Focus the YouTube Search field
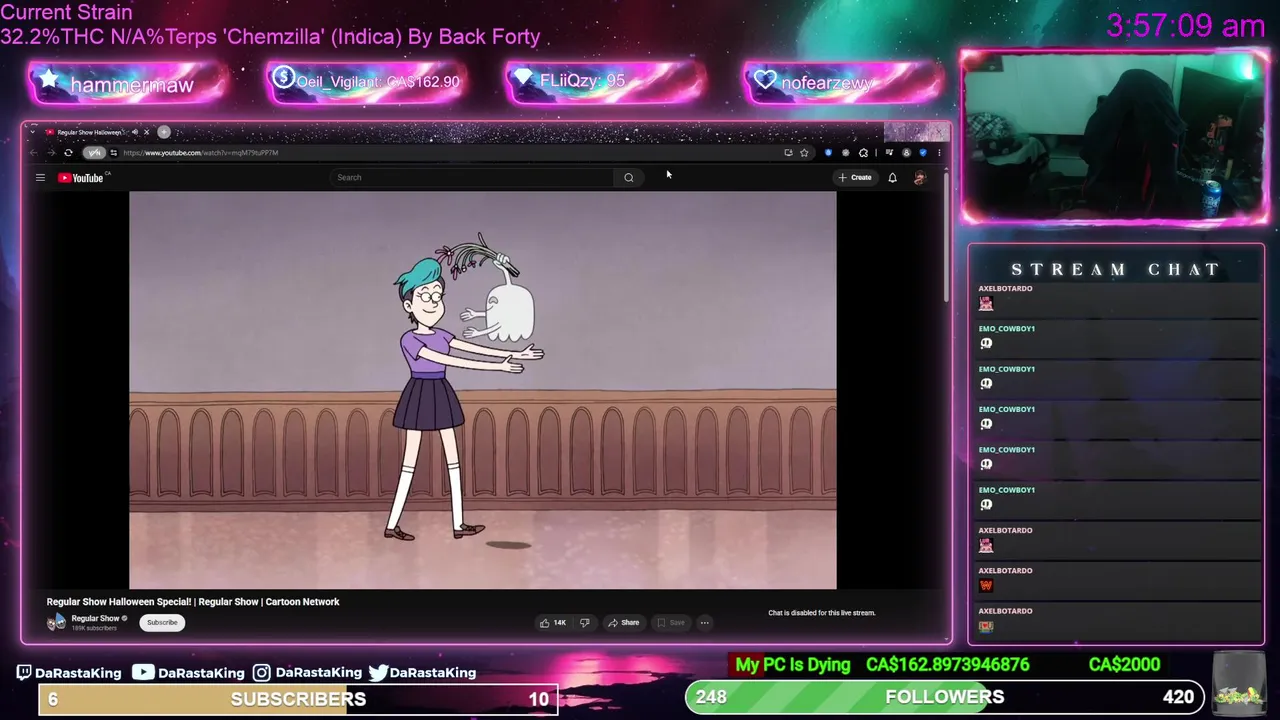Screen dimensions: 1280x720 pos(472,178)
